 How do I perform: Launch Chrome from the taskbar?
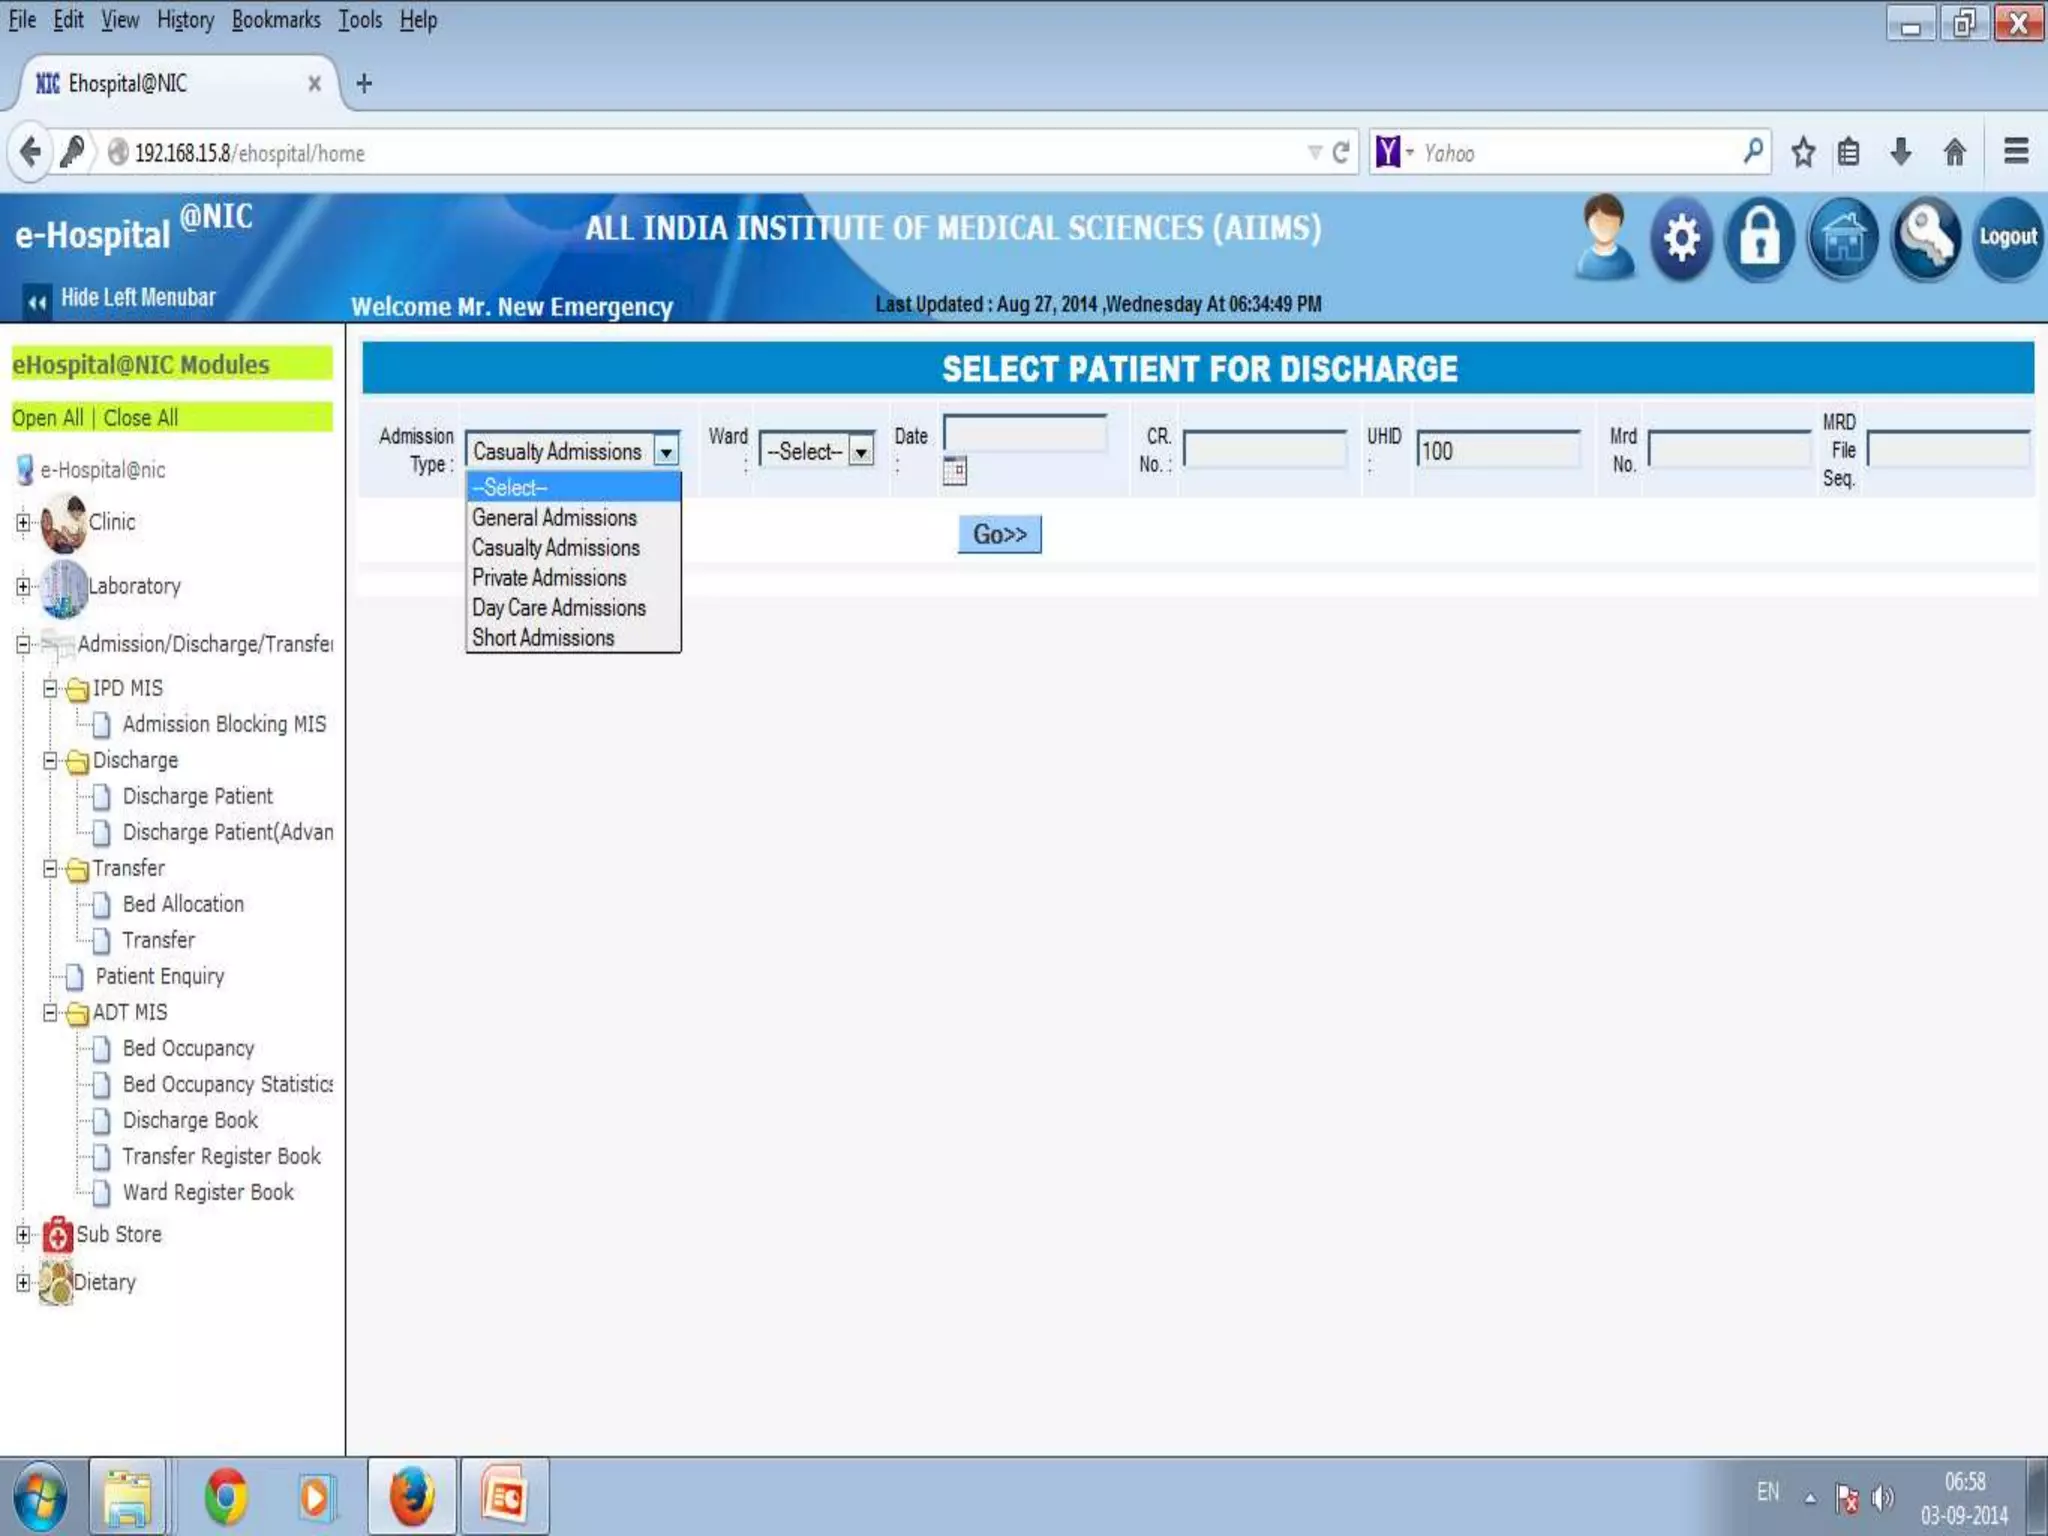point(226,1497)
